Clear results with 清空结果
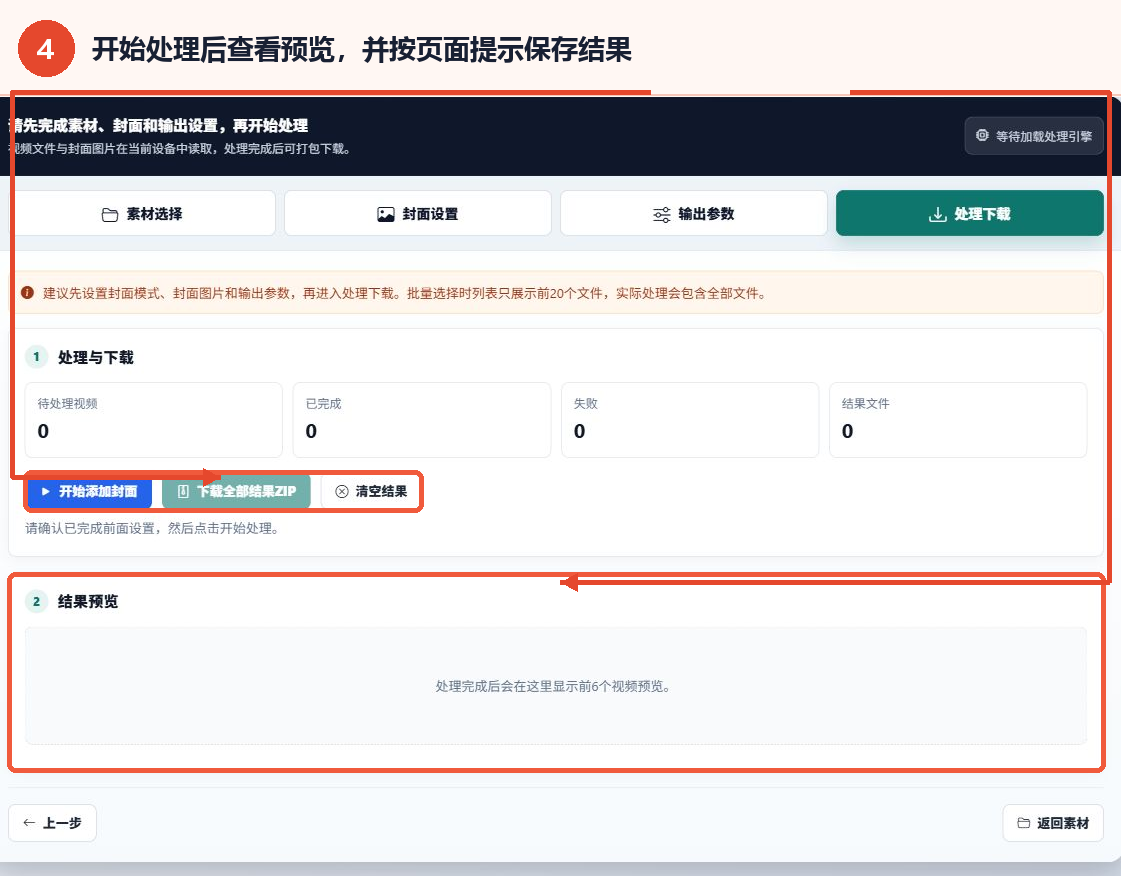This screenshot has height=876, width=1121. (370, 491)
